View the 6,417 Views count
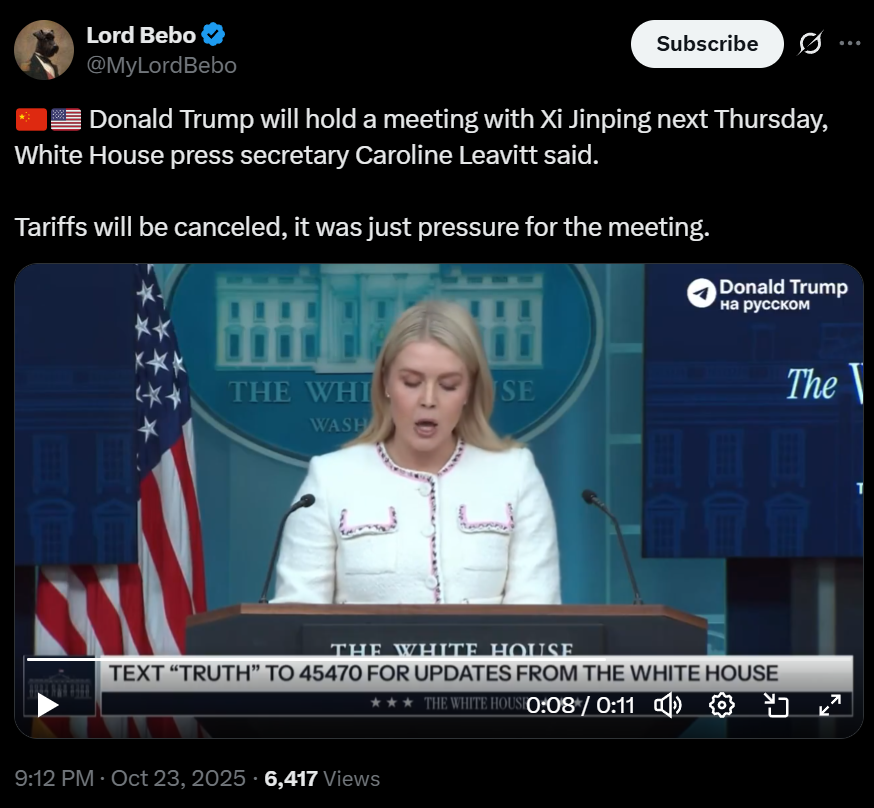Screen dimensions: 874x808 322,778
